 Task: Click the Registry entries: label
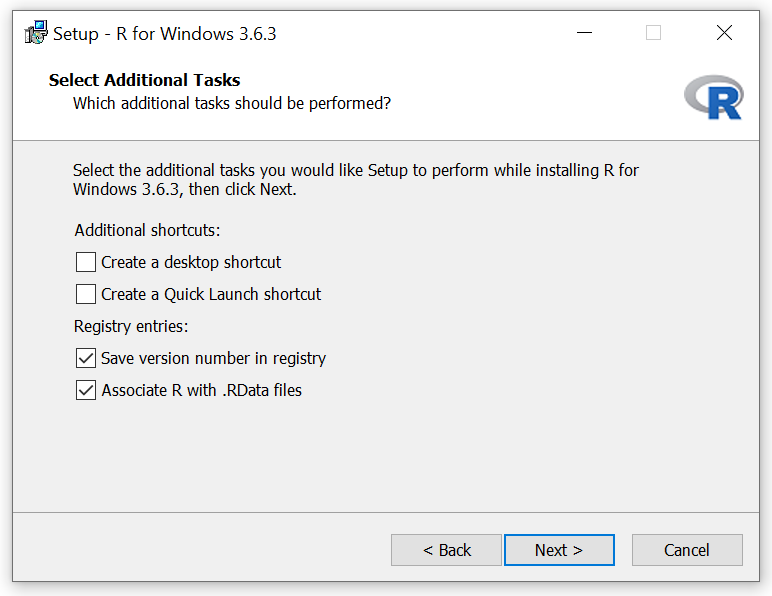pyautogui.click(x=131, y=326)
